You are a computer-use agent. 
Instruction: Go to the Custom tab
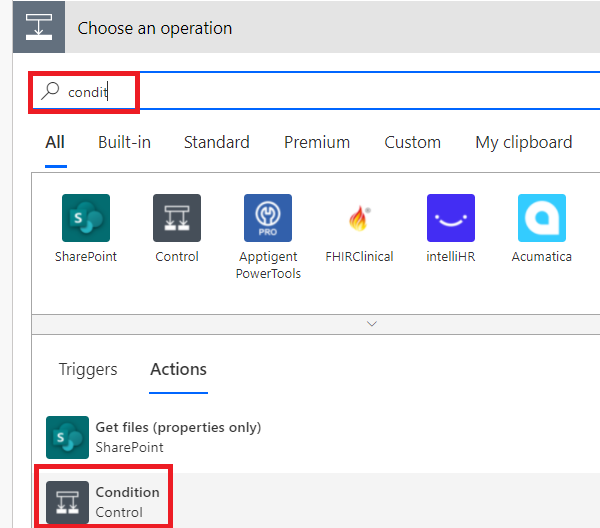(x=412, y=142)
